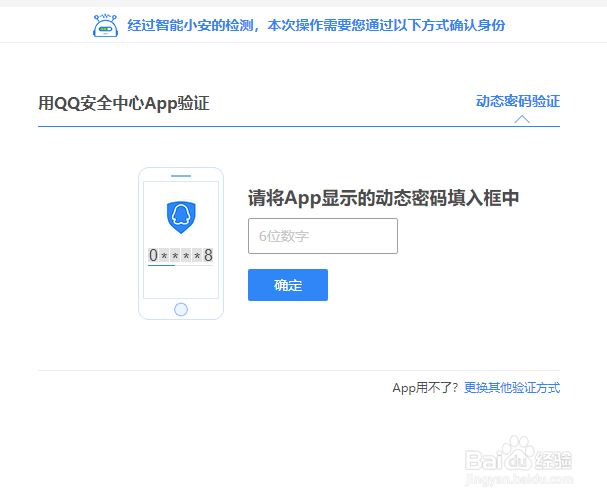Click the 6位数字 password input field
The image size is (607, 501).
click(x=323, y=236)
